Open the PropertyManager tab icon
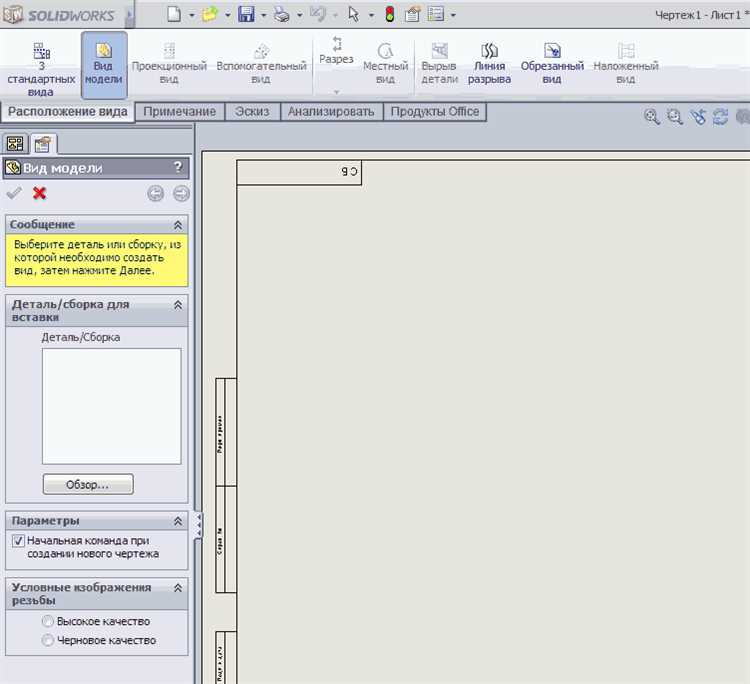750x684 pixels. point(43,143)
